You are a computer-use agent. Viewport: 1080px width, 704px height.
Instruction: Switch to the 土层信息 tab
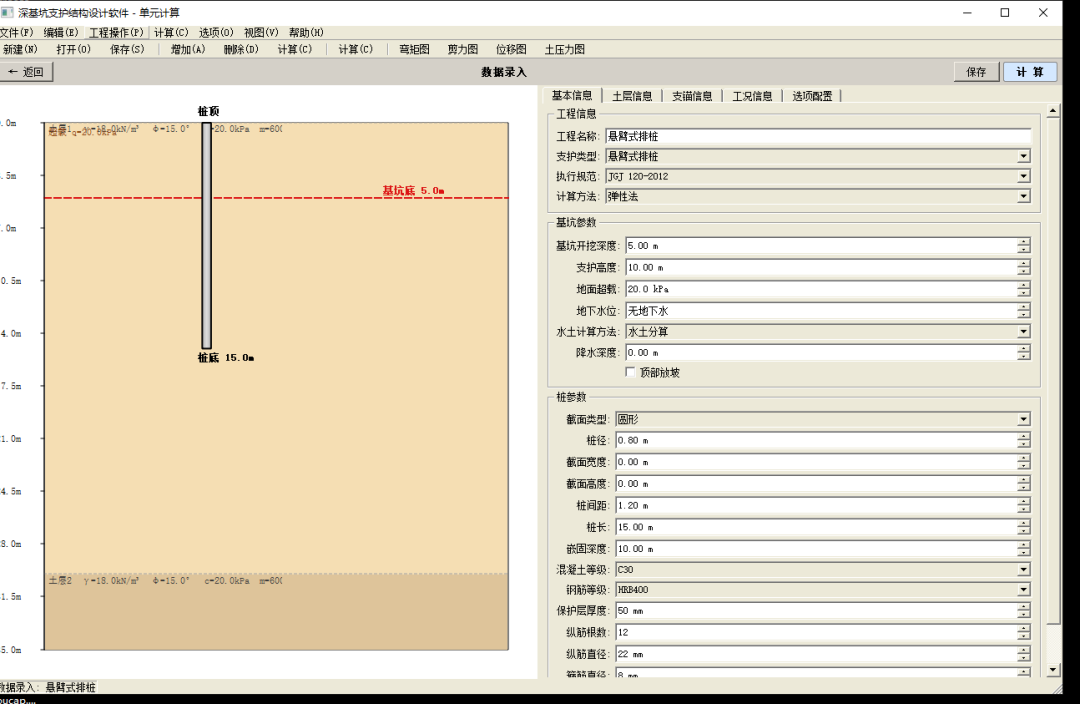coord(632,96)
